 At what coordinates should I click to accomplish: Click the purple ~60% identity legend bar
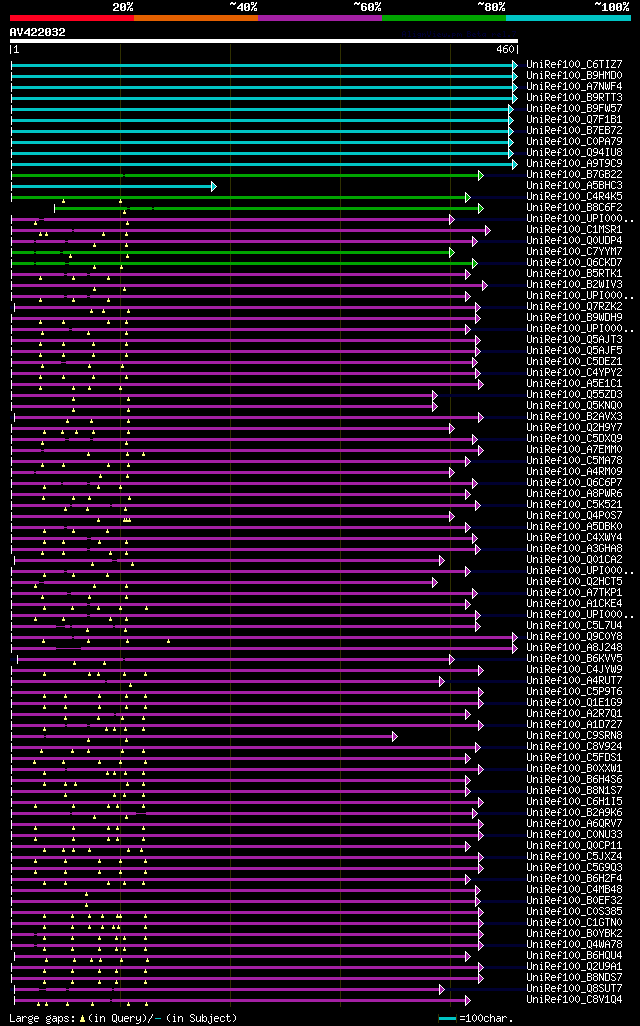(x=320, y=18)
